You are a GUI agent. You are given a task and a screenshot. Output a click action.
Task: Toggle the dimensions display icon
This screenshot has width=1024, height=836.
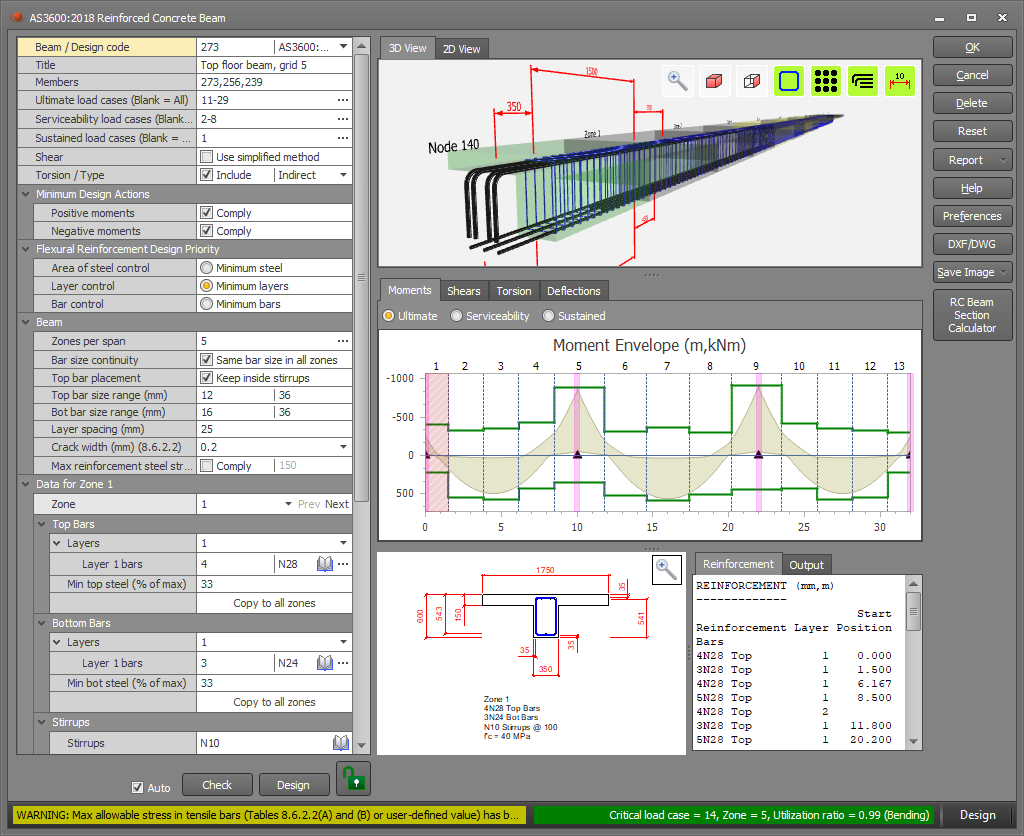point(900,81)
